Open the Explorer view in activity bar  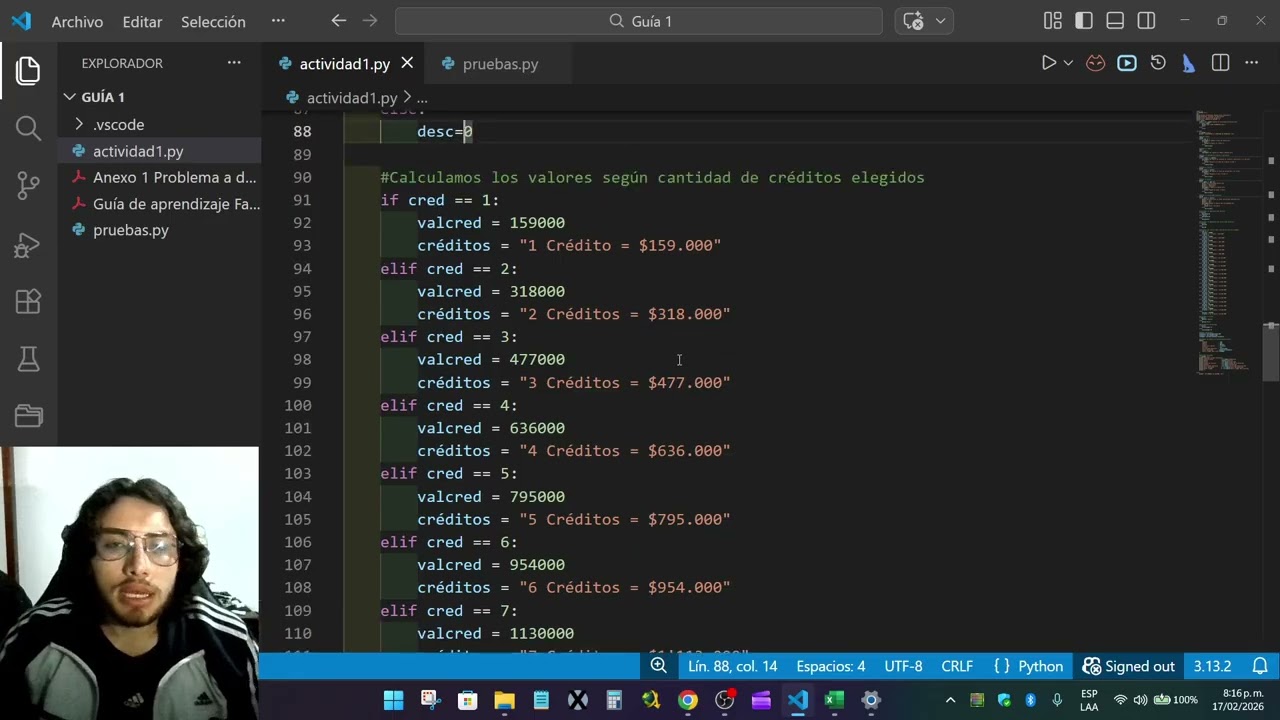(x=28, y=71)
